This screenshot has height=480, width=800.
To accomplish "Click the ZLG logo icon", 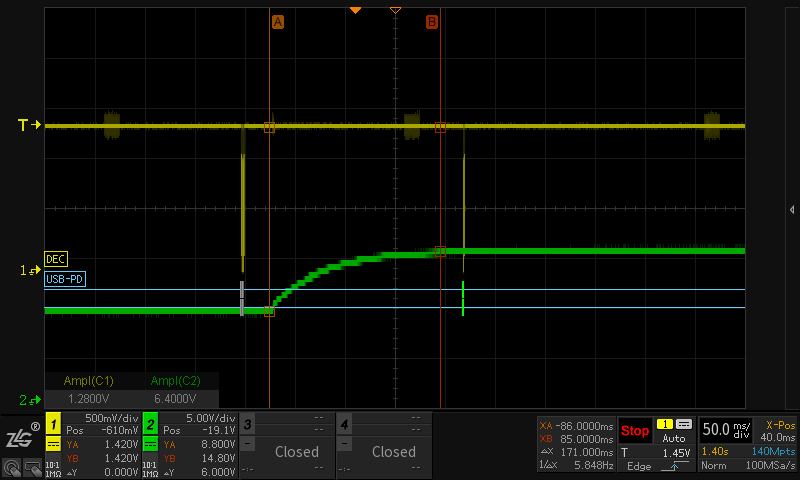I will (19, 437).
